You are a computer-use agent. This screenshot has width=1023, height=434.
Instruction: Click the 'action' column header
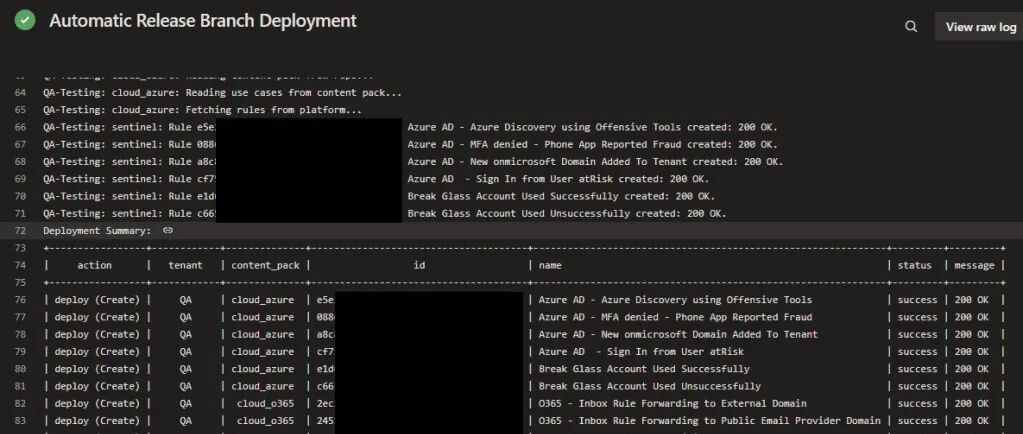(x=95, y=265)
